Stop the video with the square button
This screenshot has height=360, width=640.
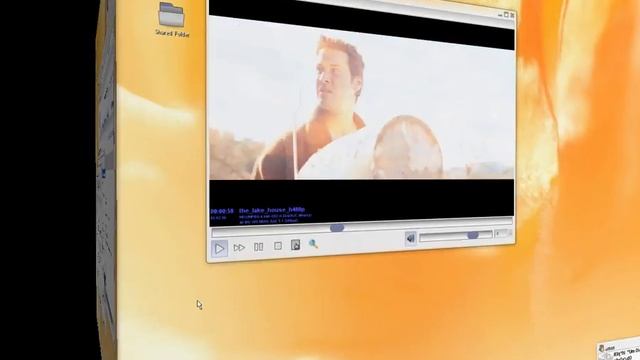point(278,246)
